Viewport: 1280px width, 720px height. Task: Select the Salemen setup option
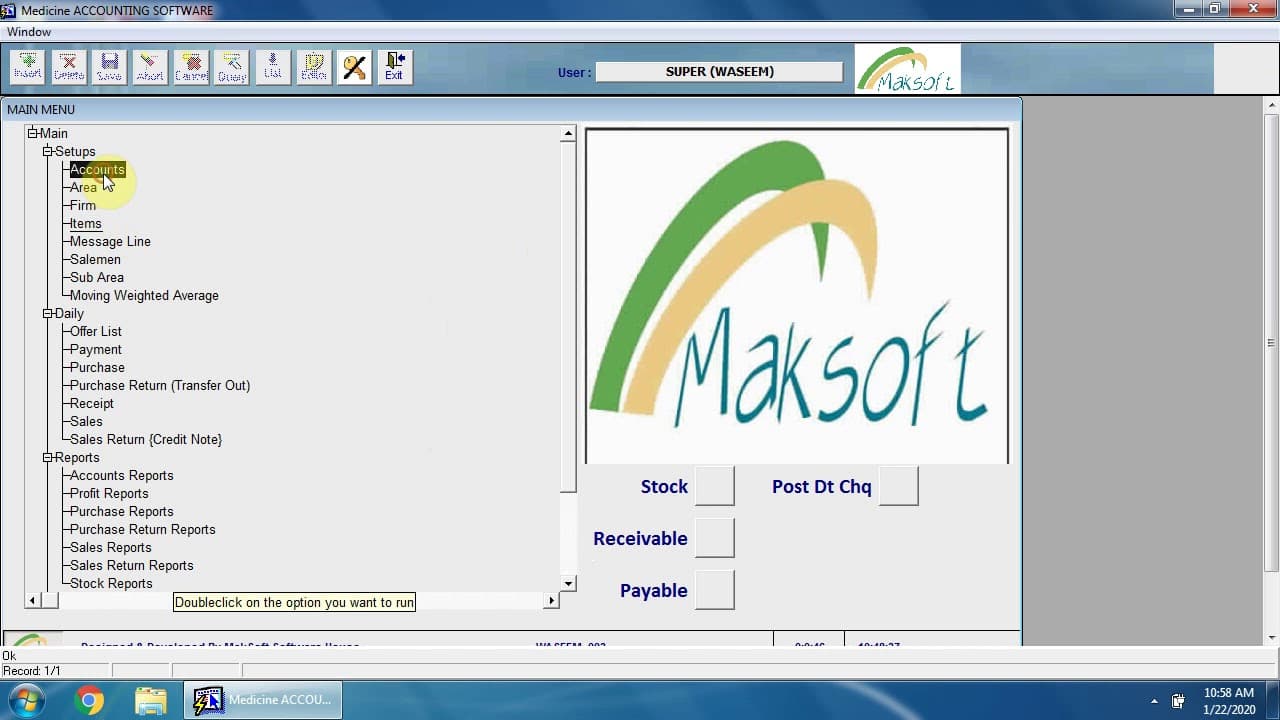(95, 259)
